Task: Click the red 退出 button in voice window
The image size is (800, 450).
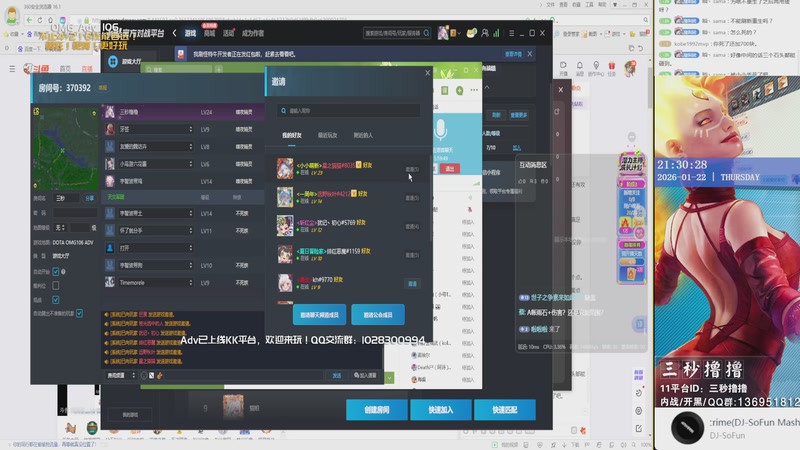Action: pyautogui.click(x=449, y=169)
